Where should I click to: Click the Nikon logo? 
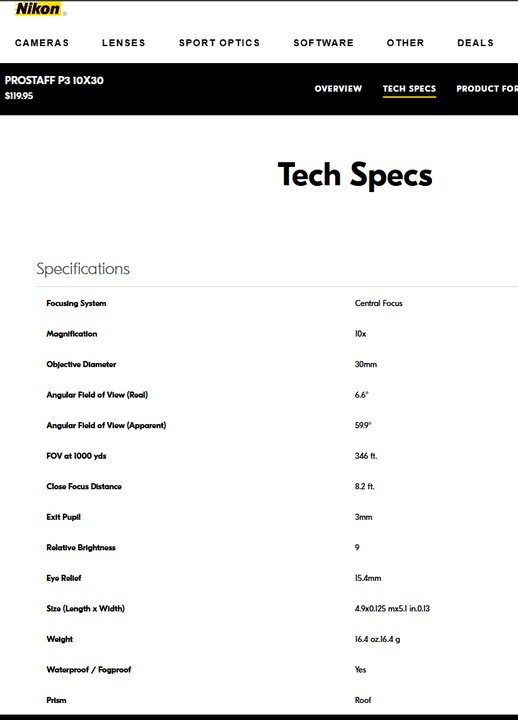[x=38, y=9]
